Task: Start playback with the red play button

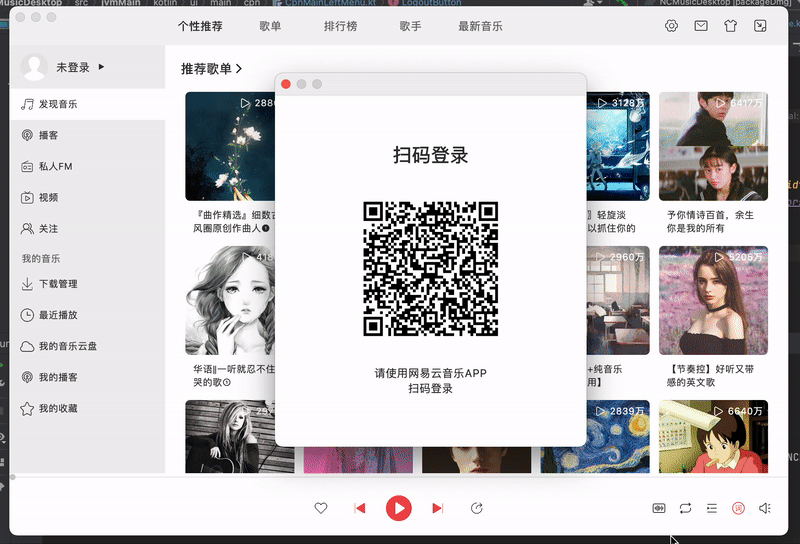Action: click(398, 508)
